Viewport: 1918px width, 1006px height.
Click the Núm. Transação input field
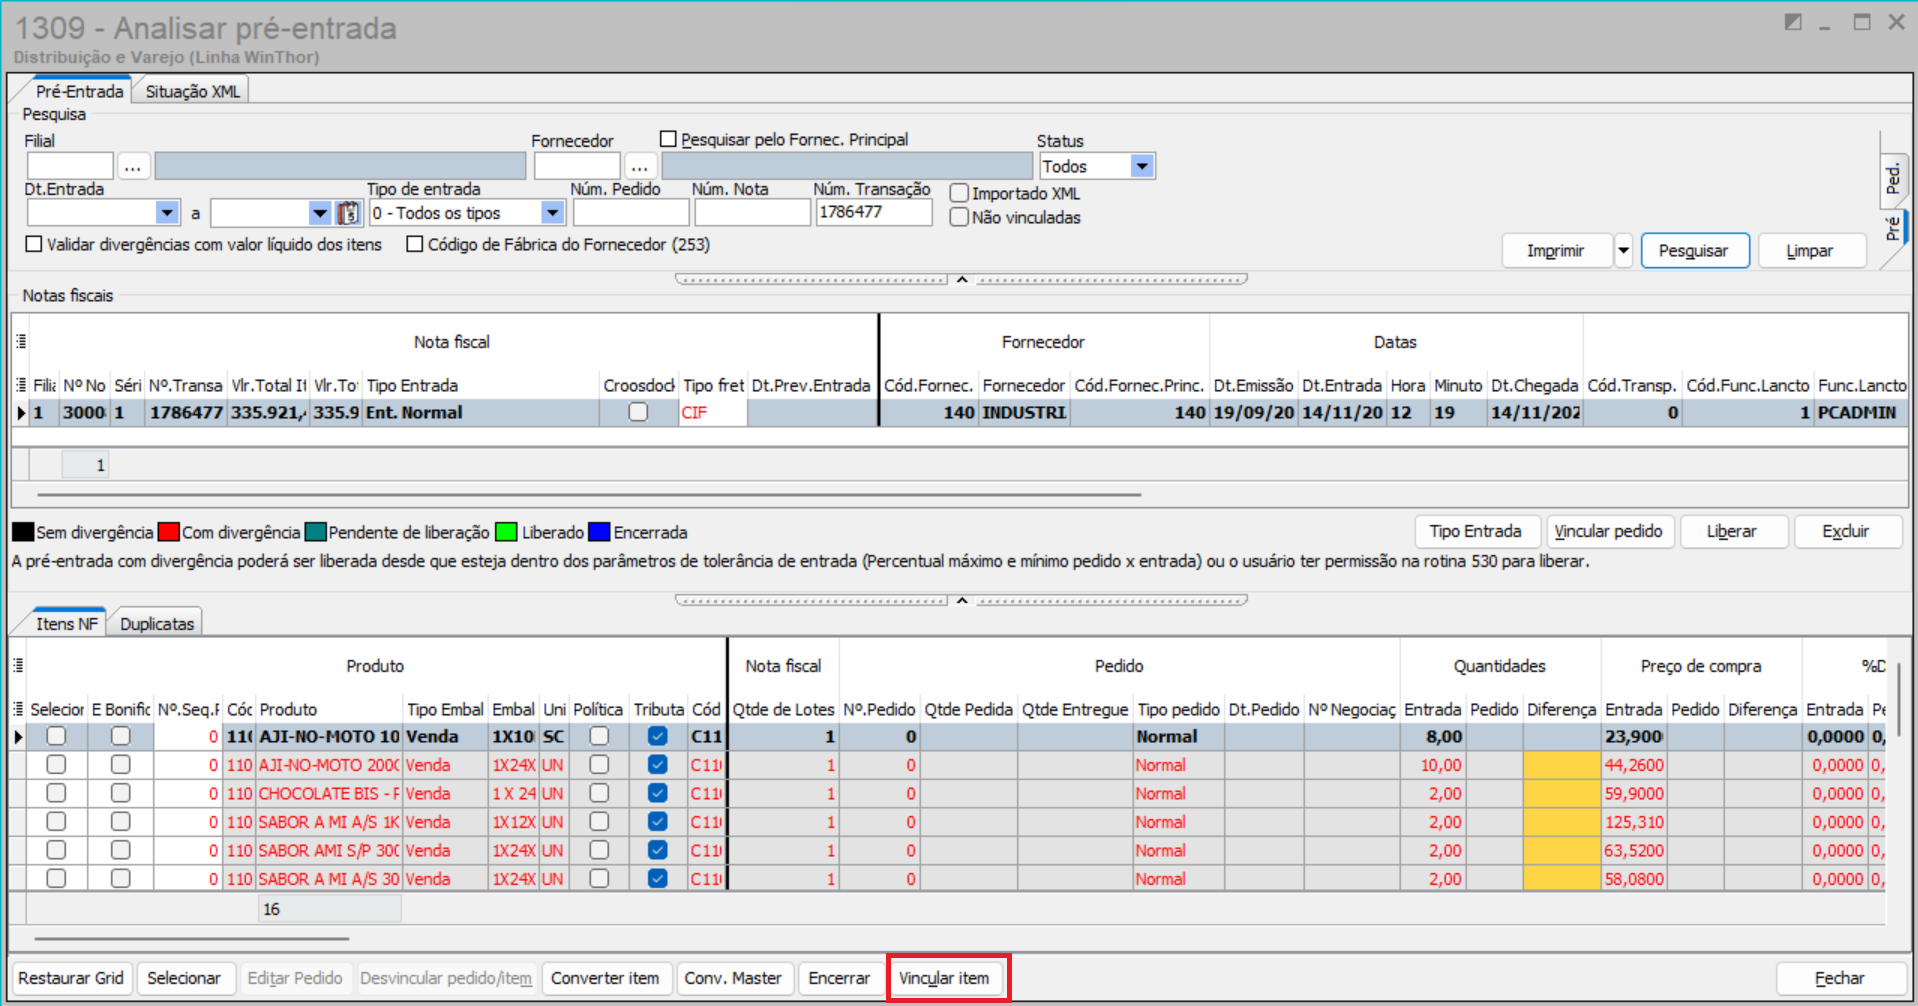tap(872, 212)
